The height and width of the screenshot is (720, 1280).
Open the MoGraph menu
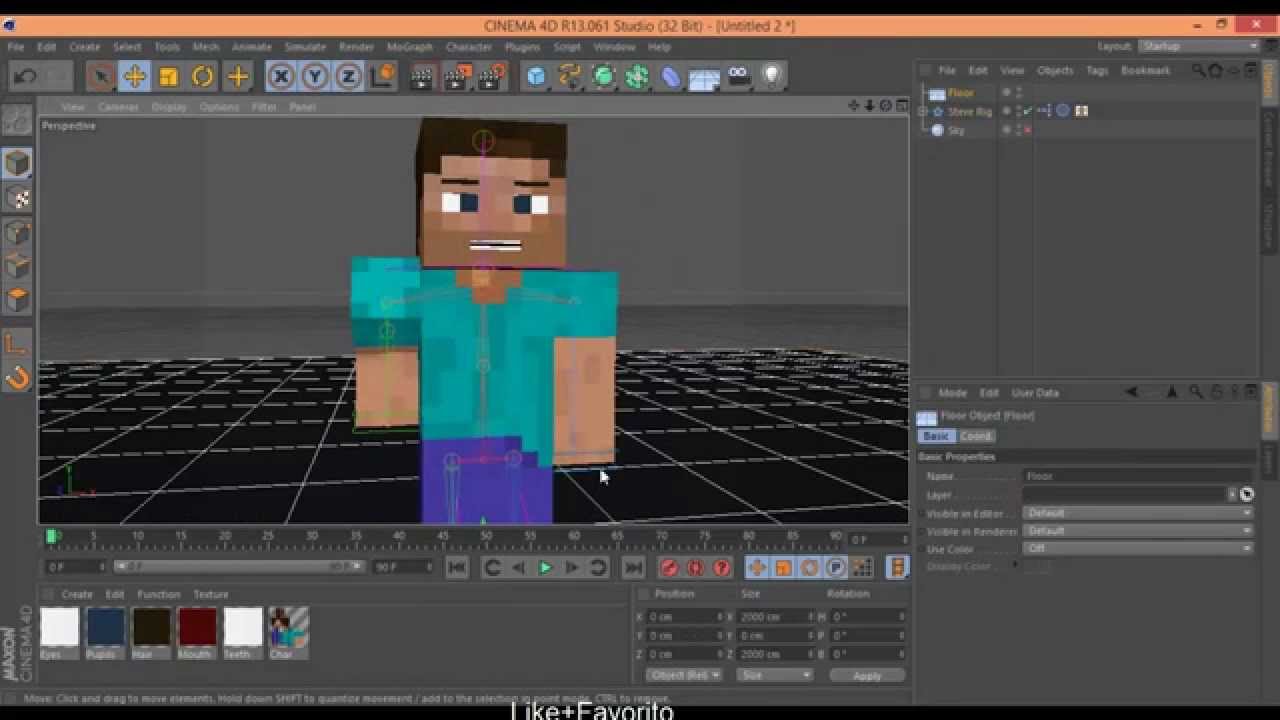pyautogui.click(x=410, y=47)
